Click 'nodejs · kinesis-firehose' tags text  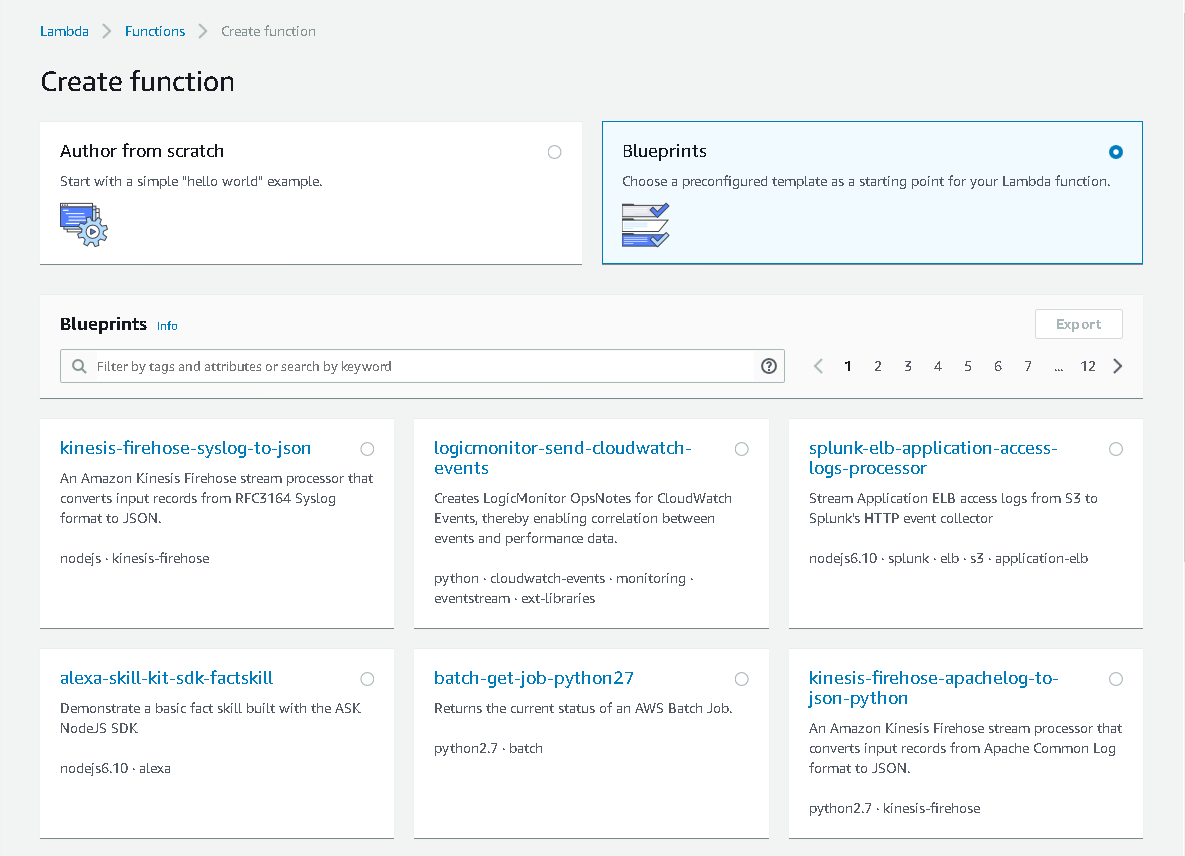tap(135, 558)
